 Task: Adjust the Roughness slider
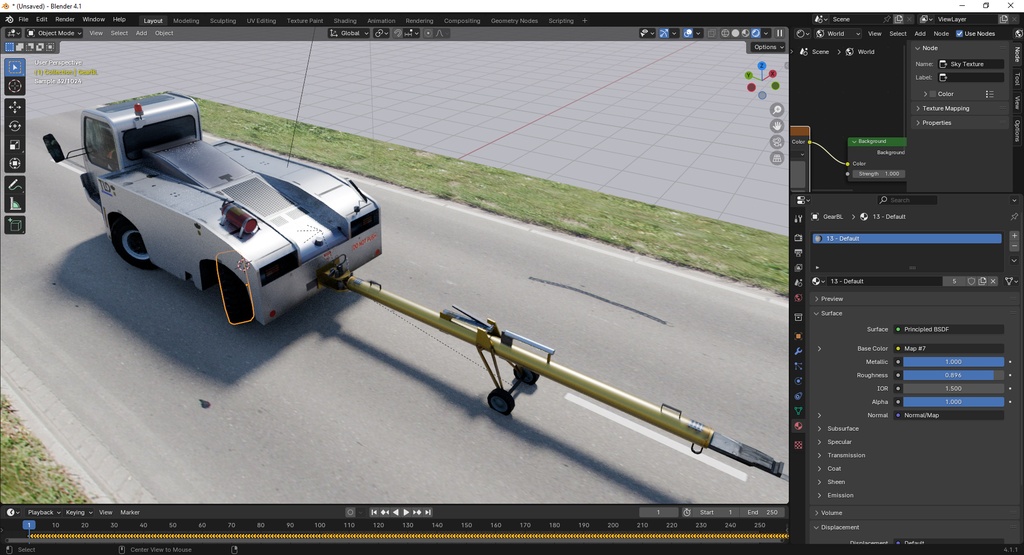tap(953, 375)
